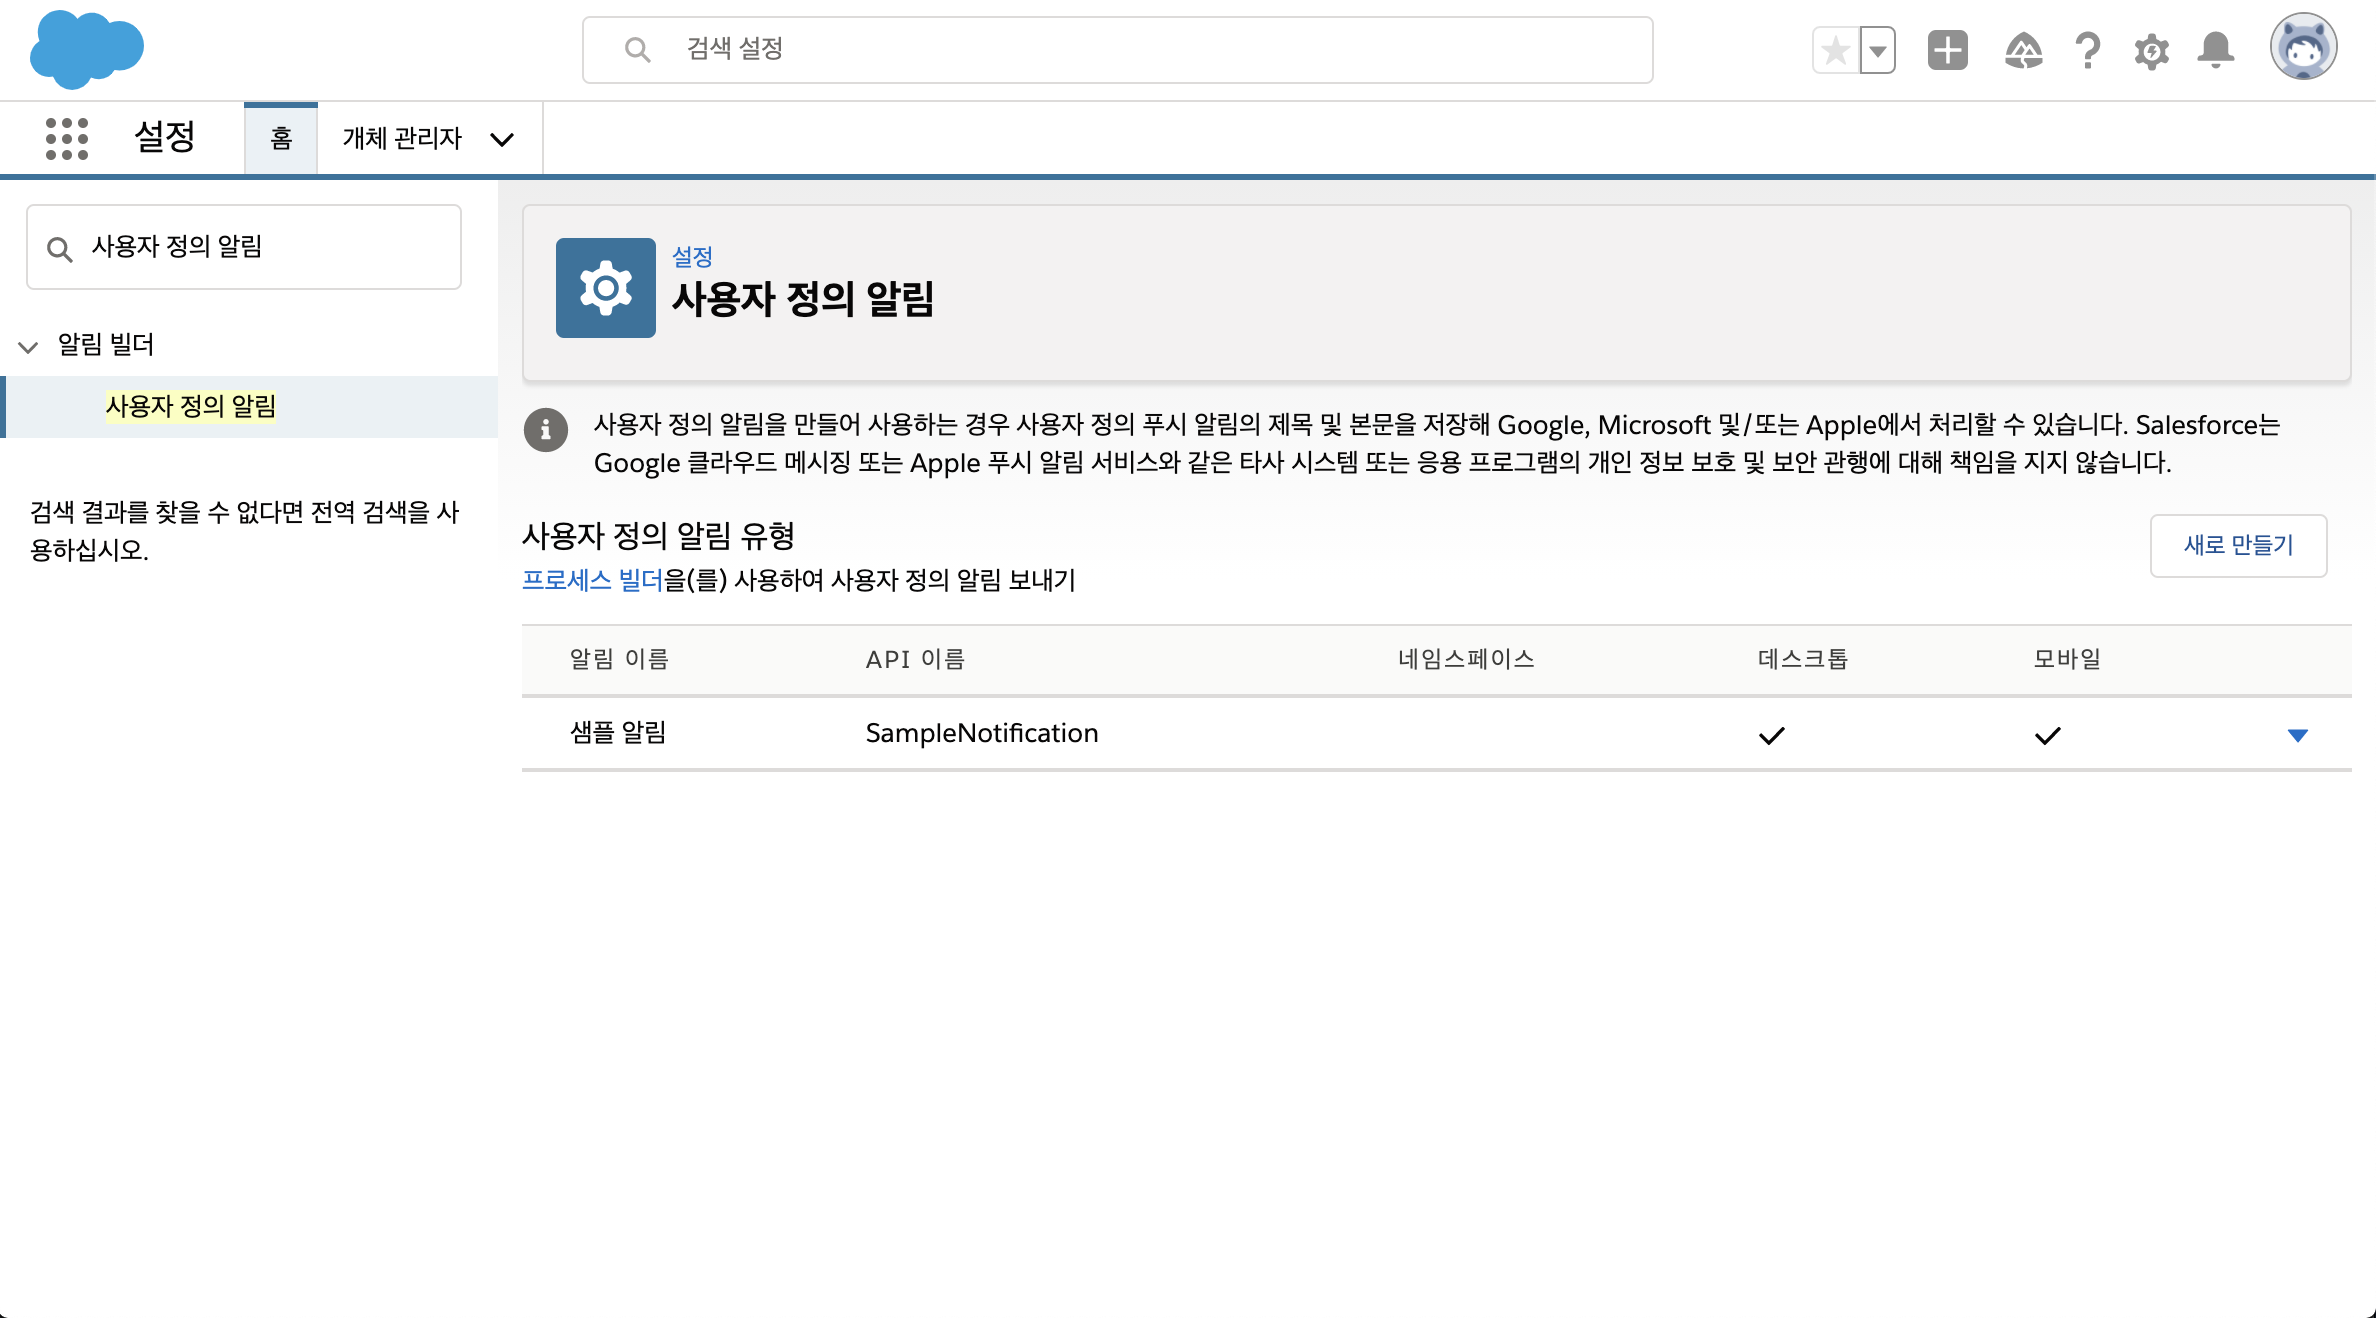
Task: Click the 설정 breadcrumb link
Action: [692, 257]
